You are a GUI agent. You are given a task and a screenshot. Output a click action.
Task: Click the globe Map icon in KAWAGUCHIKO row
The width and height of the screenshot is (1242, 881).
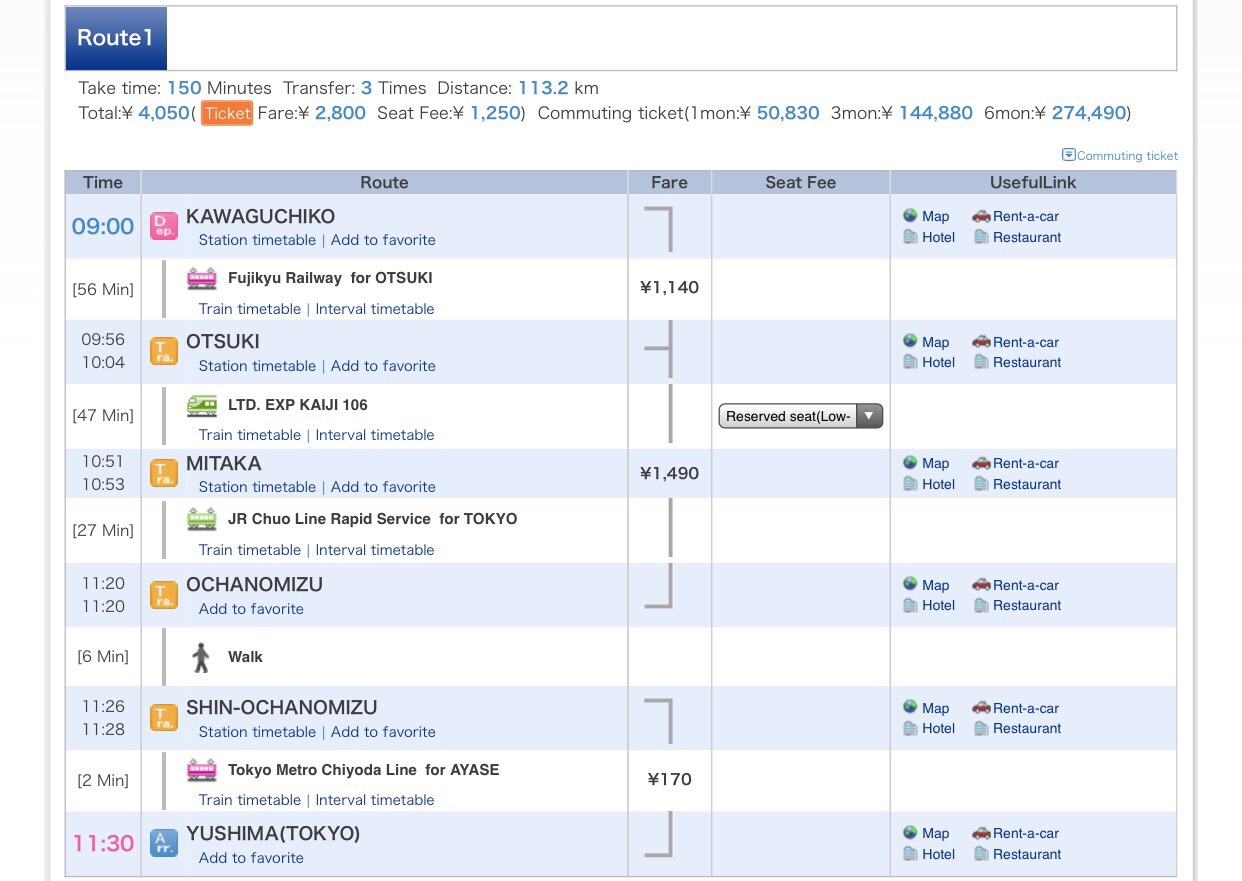[x=910, y=215]
